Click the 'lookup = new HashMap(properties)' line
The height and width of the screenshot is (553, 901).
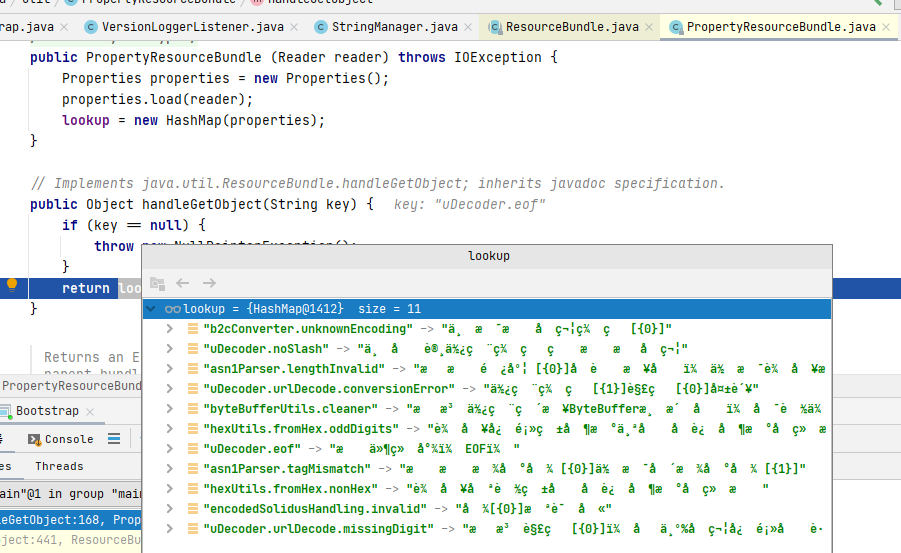[194, 120]
